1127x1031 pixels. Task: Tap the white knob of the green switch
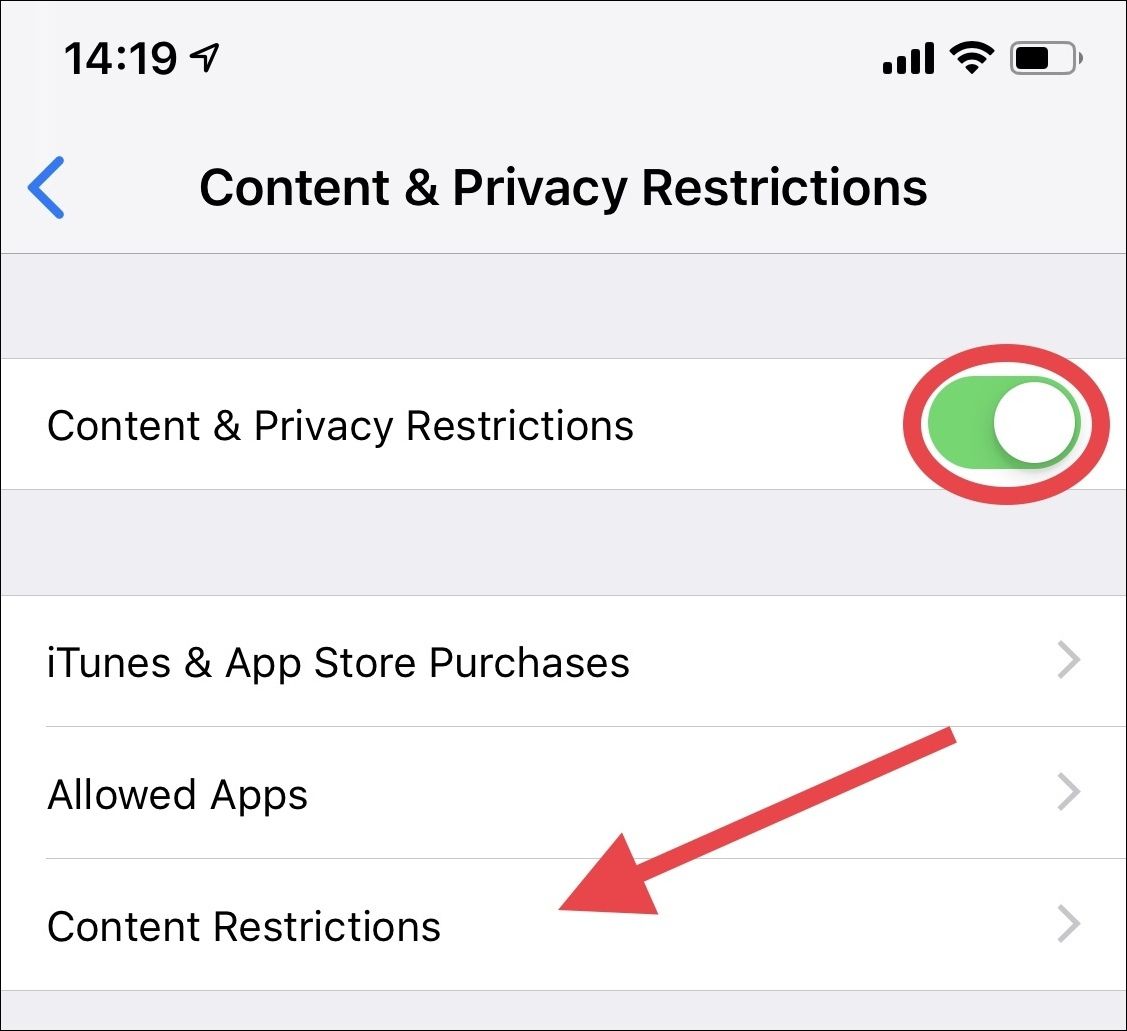[x=1035, y=423]
